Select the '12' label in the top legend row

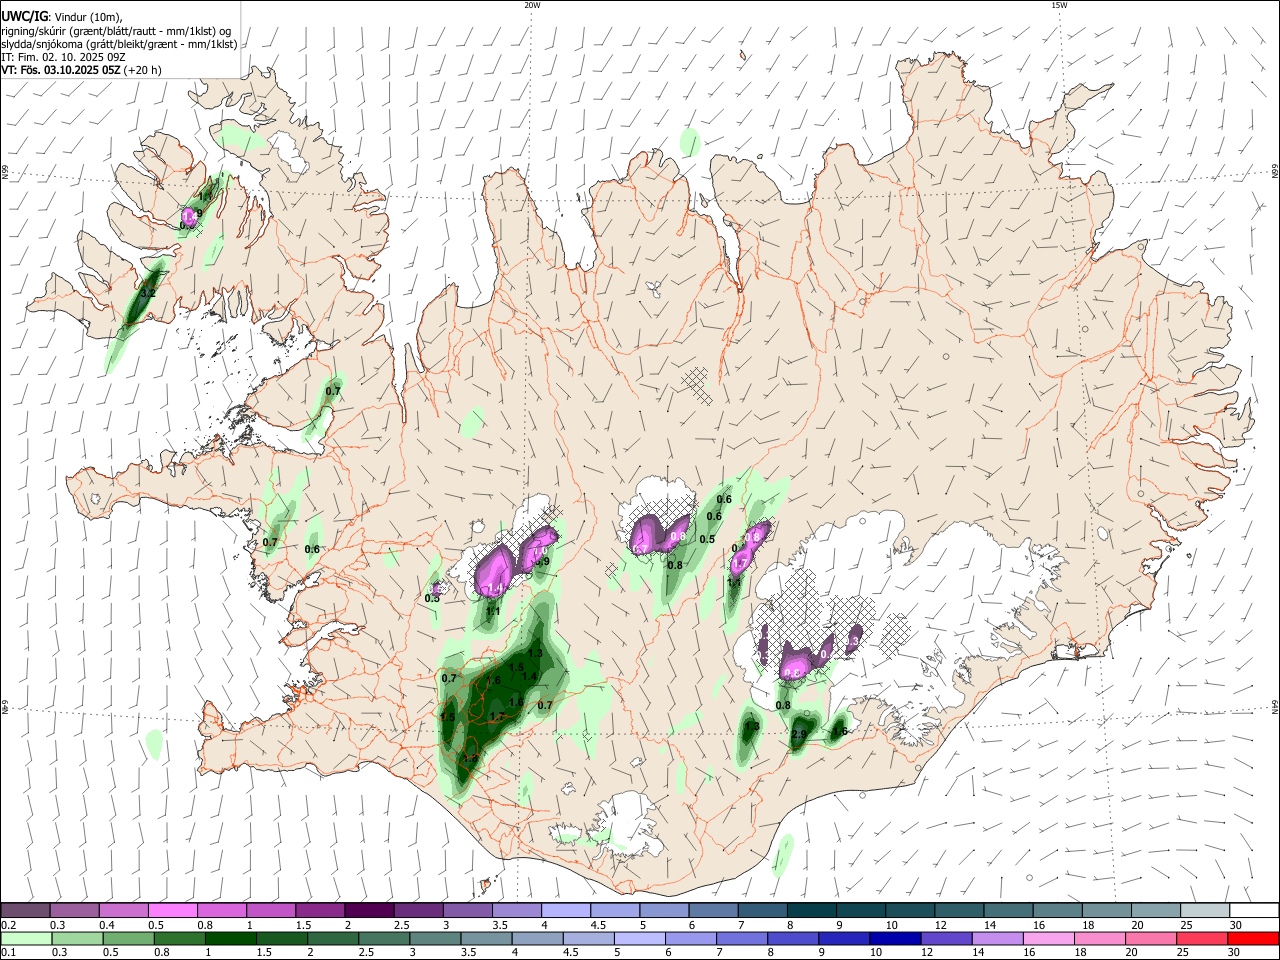941,926
